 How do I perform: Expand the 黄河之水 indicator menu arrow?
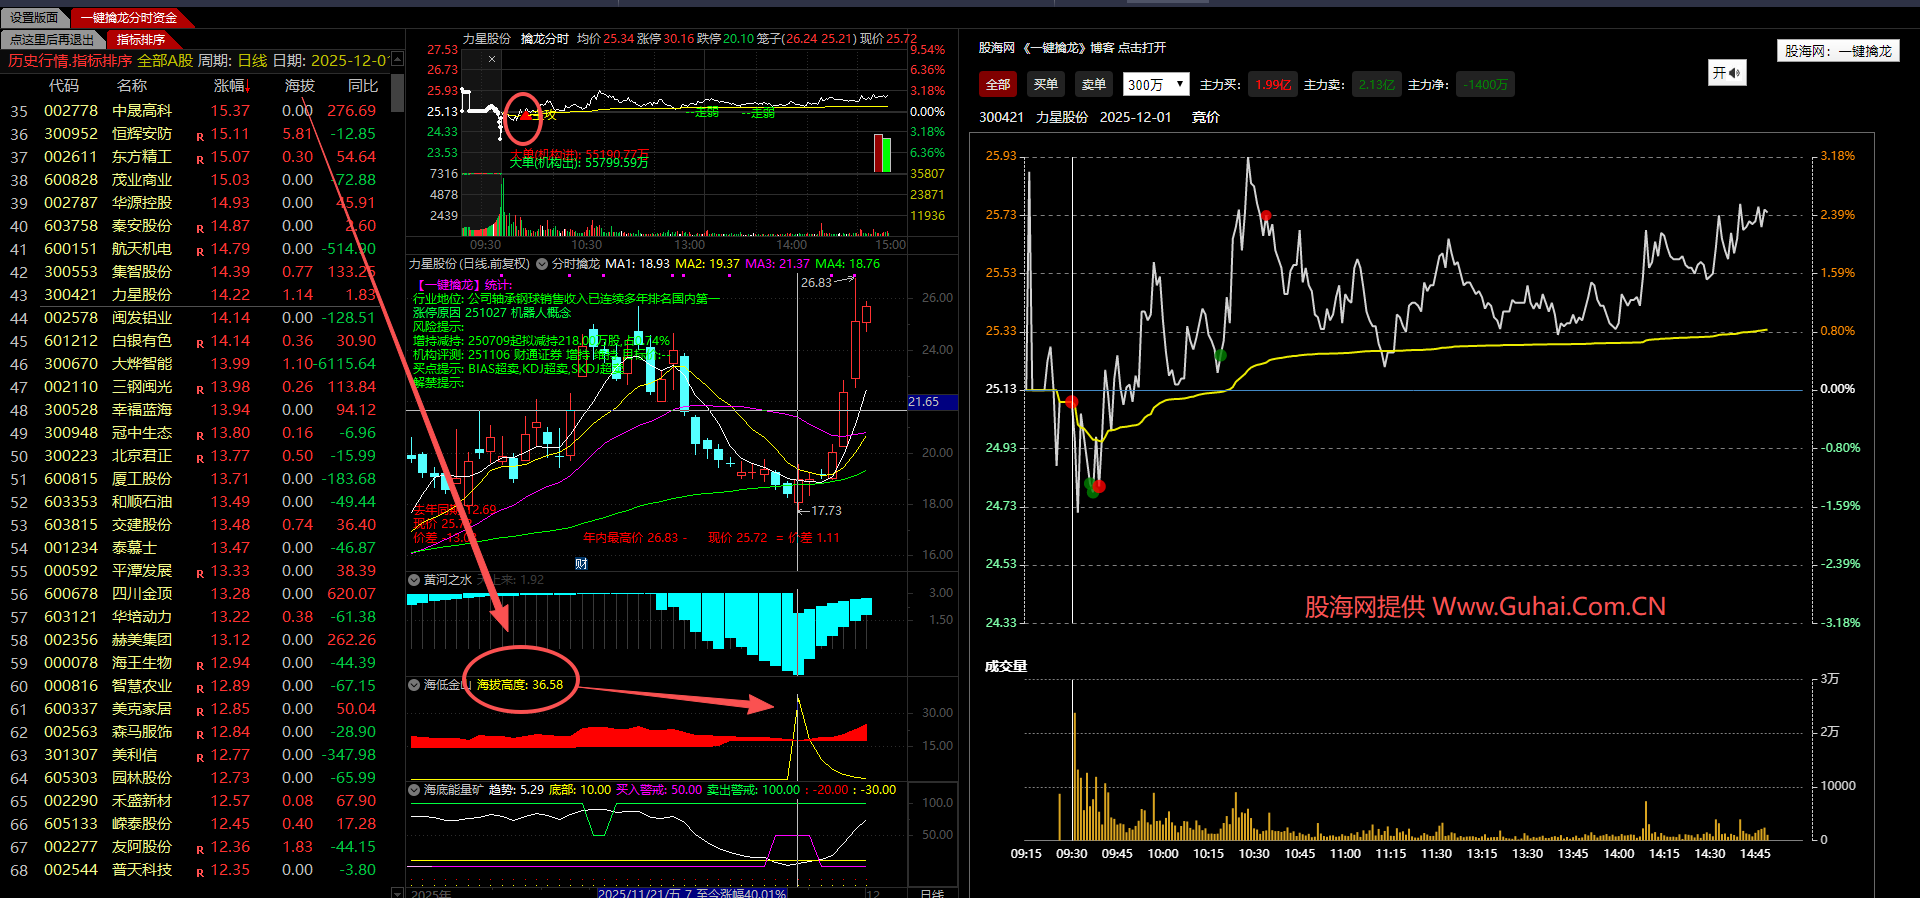click(x=414, y=580)
